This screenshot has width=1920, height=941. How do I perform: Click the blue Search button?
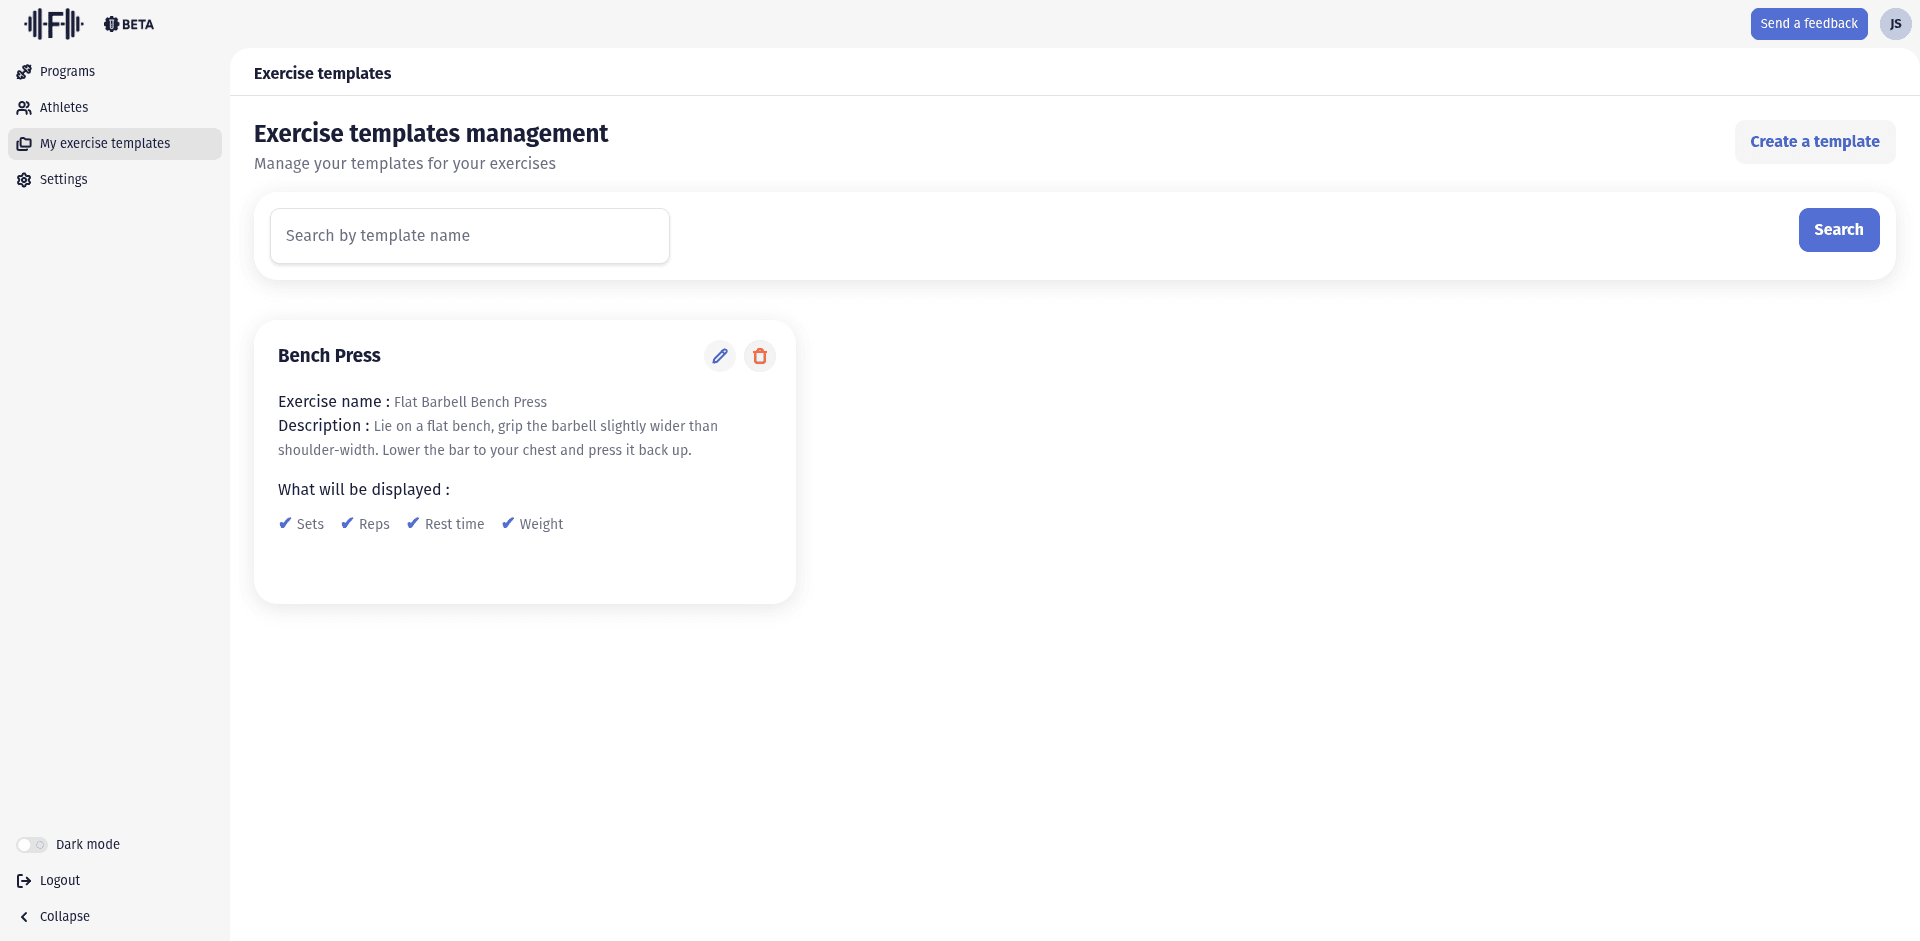1838,230
